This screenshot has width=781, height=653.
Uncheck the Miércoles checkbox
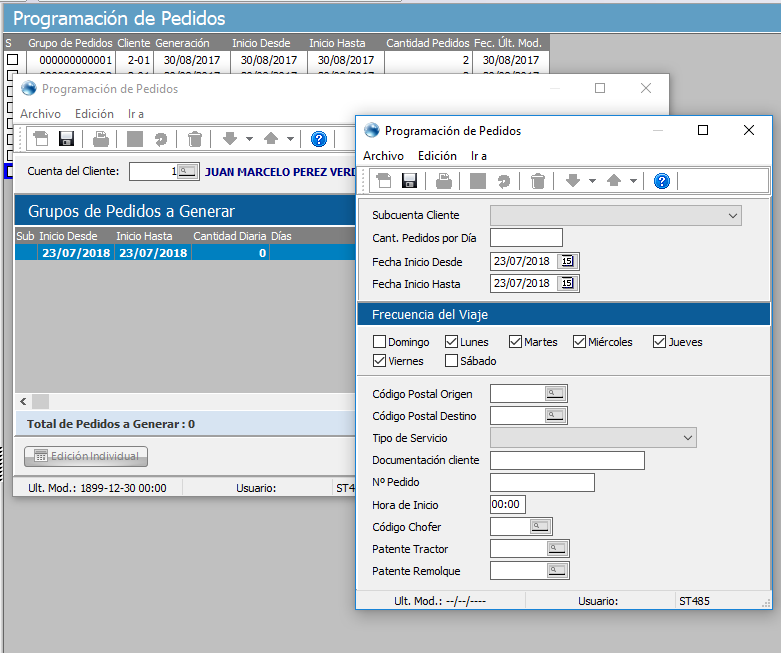580,342
